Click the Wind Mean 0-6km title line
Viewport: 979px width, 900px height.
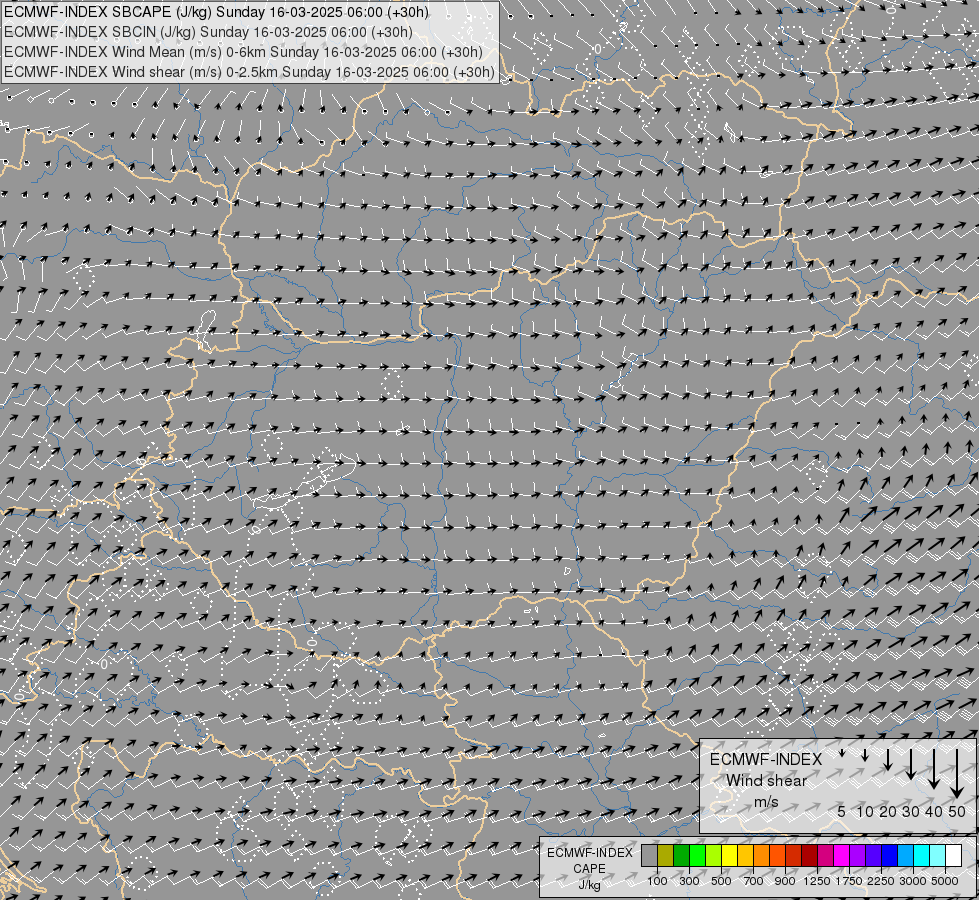coord(244,52)
